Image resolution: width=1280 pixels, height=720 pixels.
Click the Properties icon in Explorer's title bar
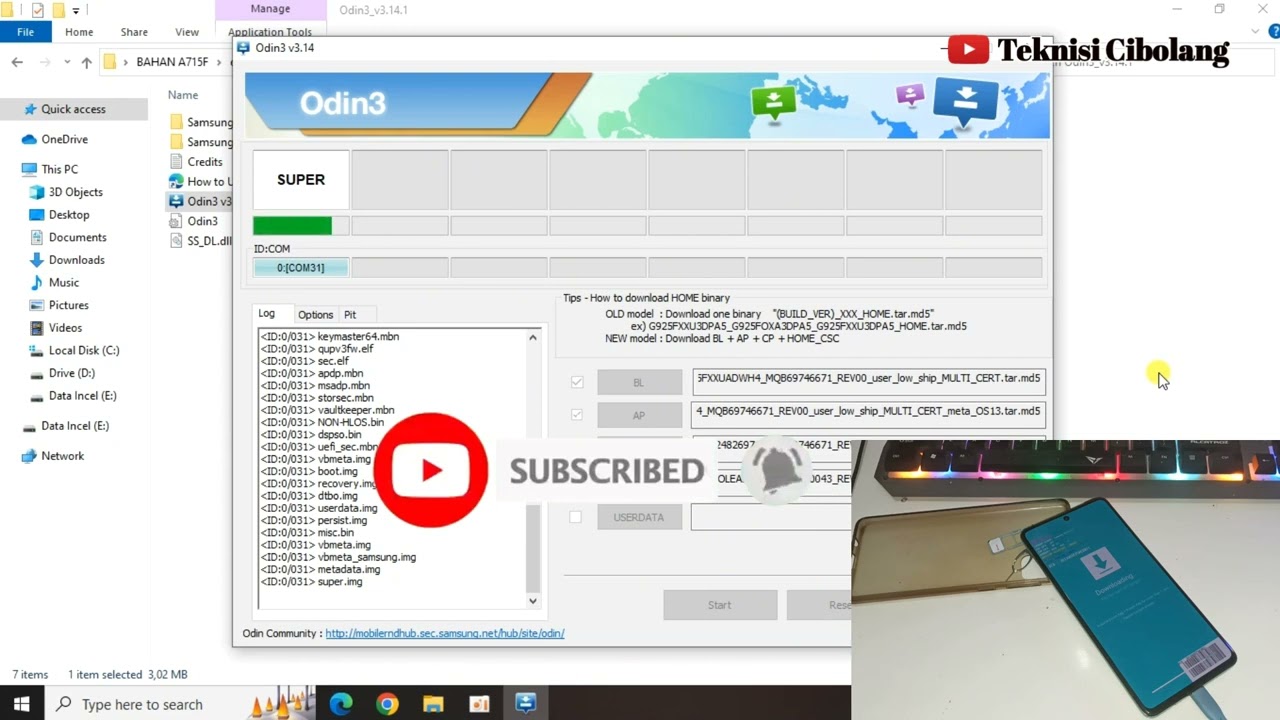(38, 10)
